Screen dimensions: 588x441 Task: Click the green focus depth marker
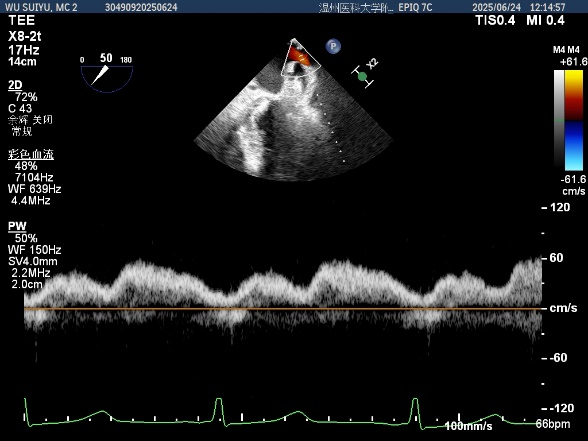pyautogui.click(x=362, y=77)
